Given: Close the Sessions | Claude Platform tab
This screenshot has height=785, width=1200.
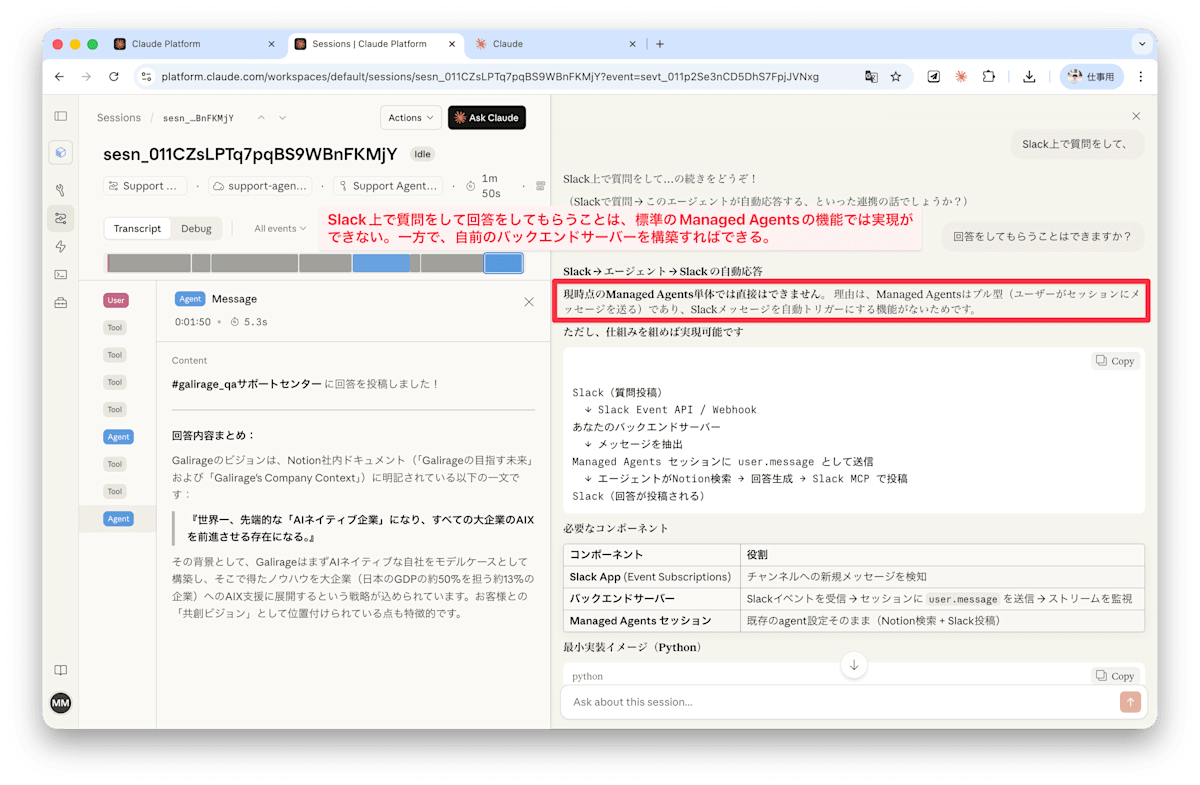Looking at the screenshot, I should click(x=451, y=44).
